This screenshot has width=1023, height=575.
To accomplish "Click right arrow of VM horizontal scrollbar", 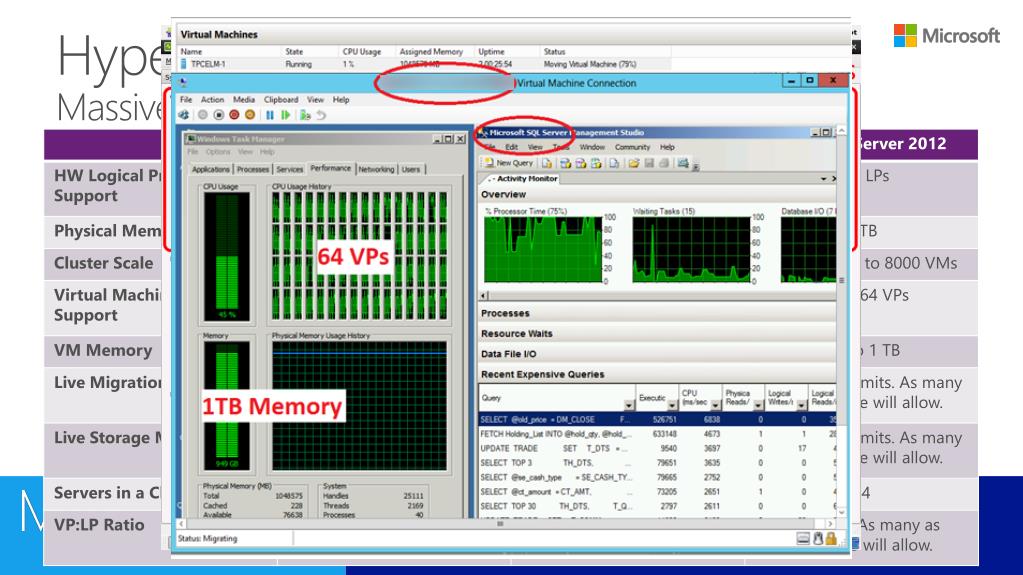I will coord(830,523).
